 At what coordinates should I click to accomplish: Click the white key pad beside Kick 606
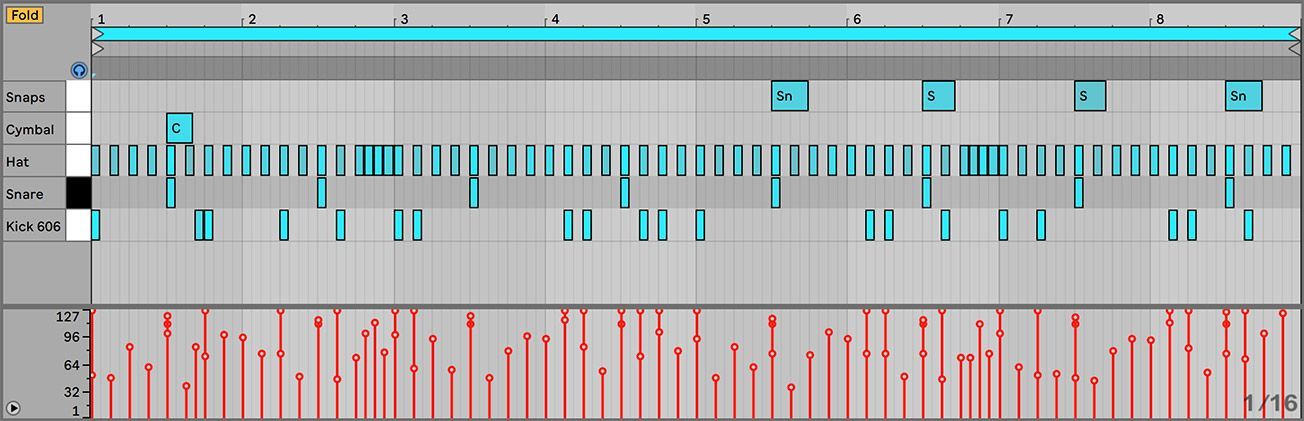click(78, 225)
